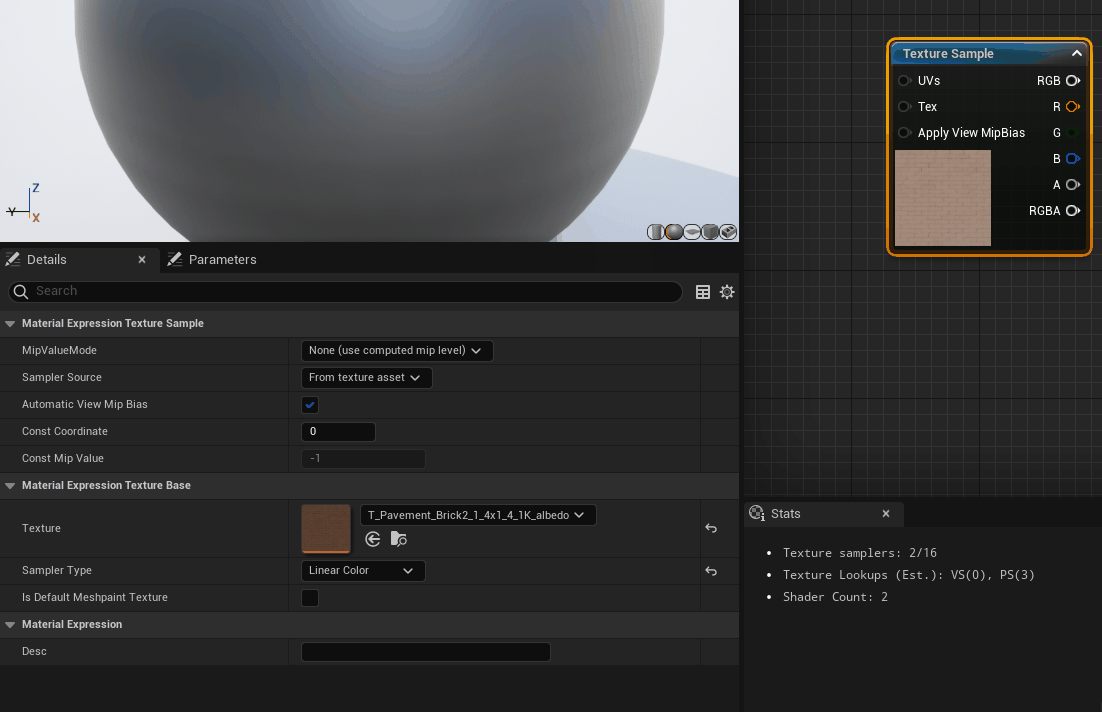Viewport: 1102px width, 712px height.
Task: Reset Texture property to default
Action: tap(711, 529)
